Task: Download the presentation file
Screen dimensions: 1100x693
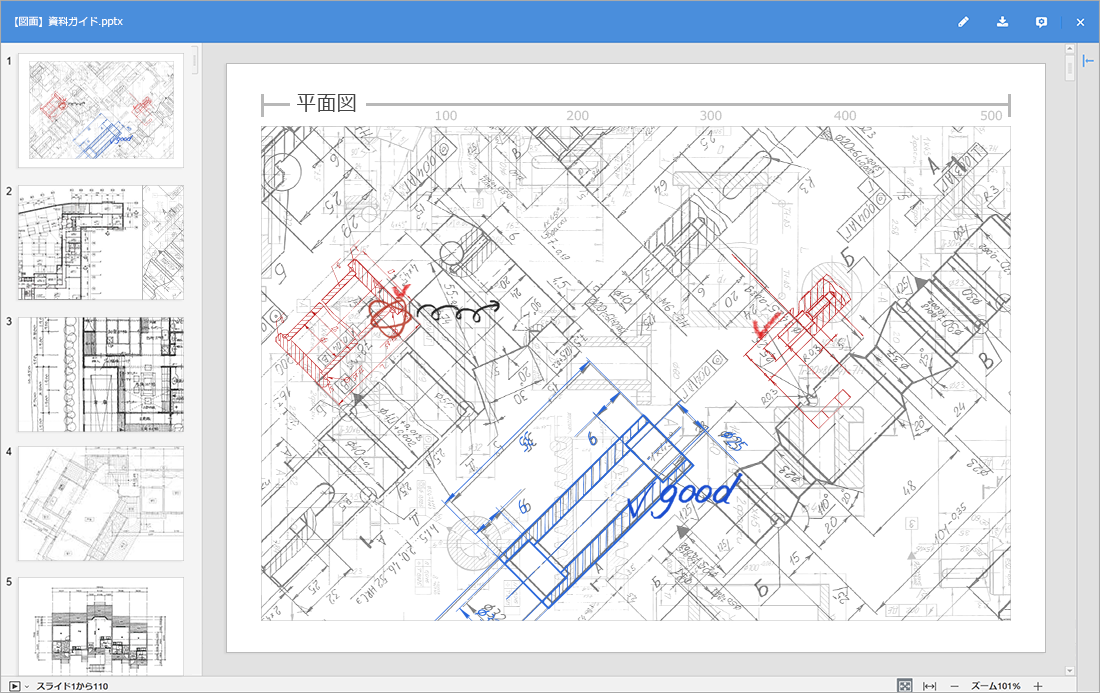Action: tap(1002, 22)
